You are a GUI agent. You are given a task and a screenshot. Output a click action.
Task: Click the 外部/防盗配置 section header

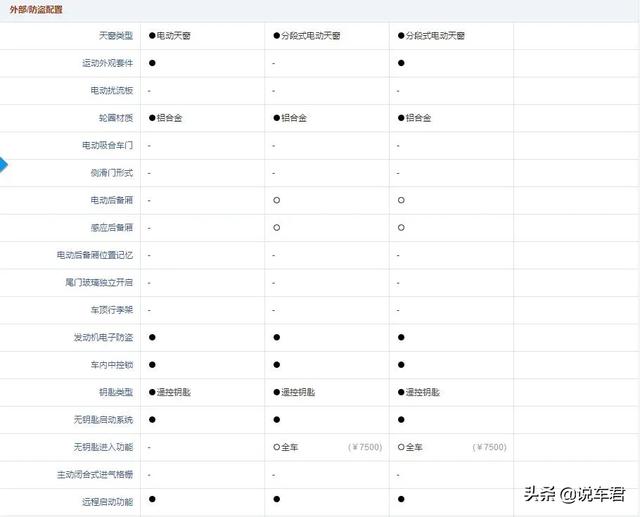tap(36, 9)
